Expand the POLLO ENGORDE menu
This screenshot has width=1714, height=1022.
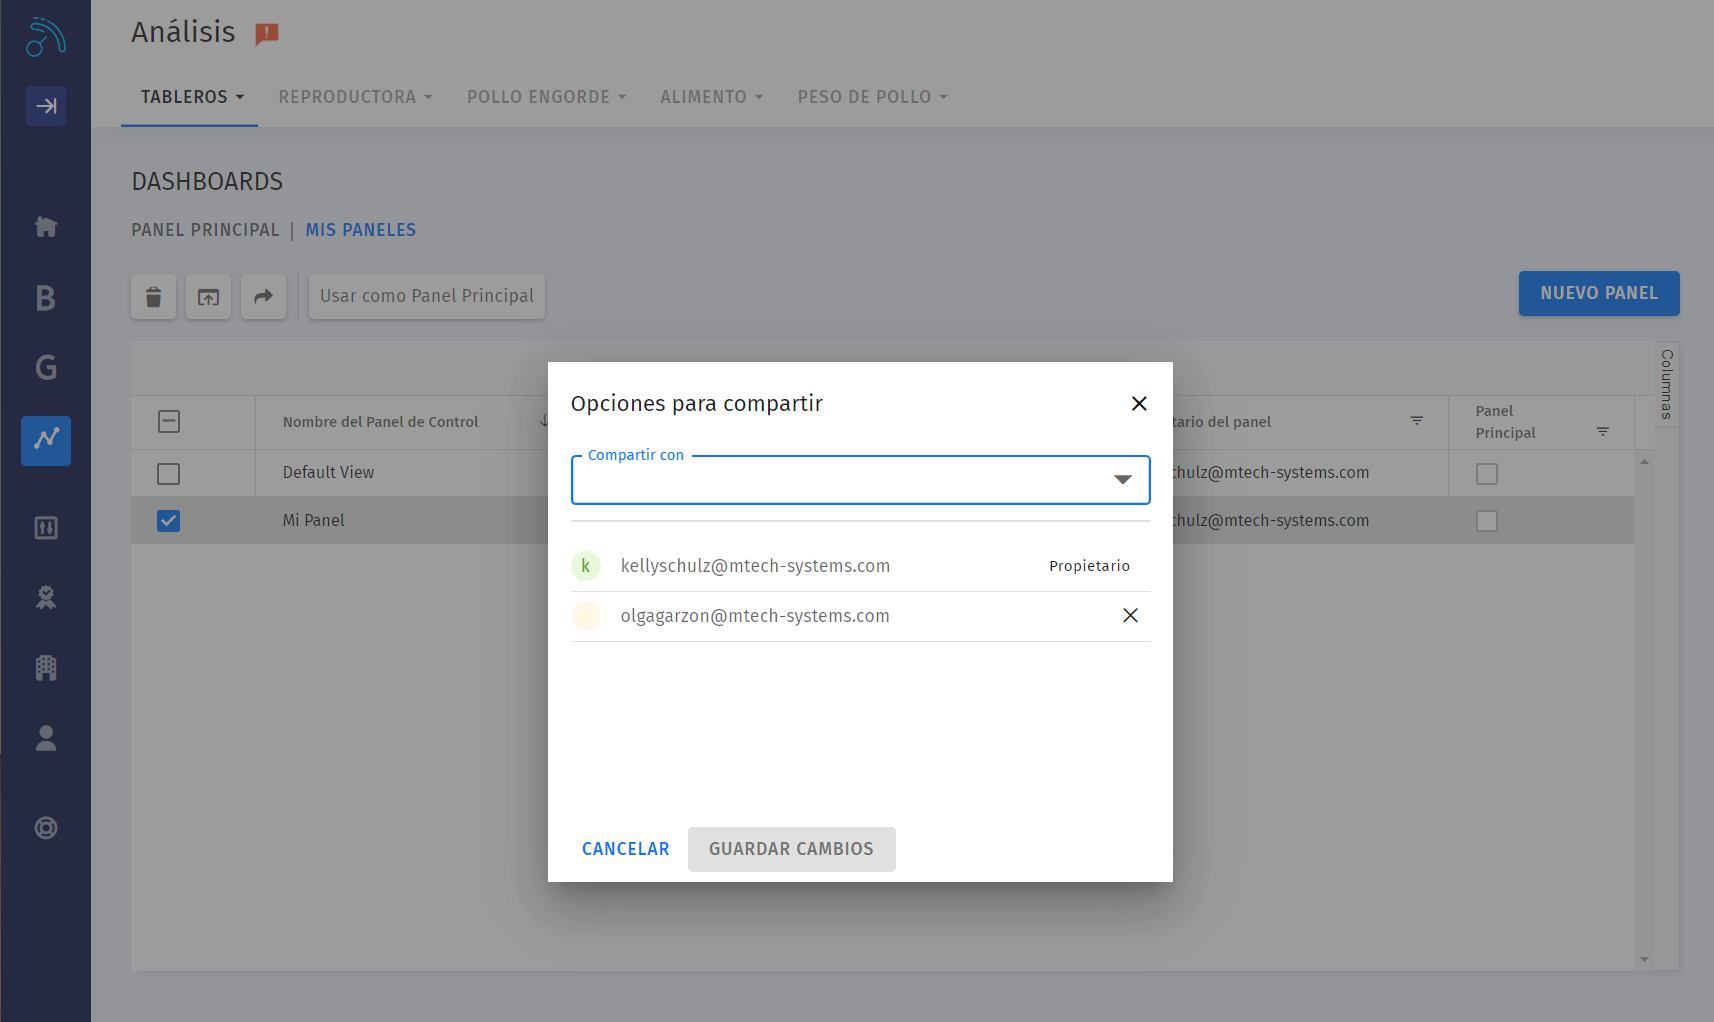[x=546, y=97]
